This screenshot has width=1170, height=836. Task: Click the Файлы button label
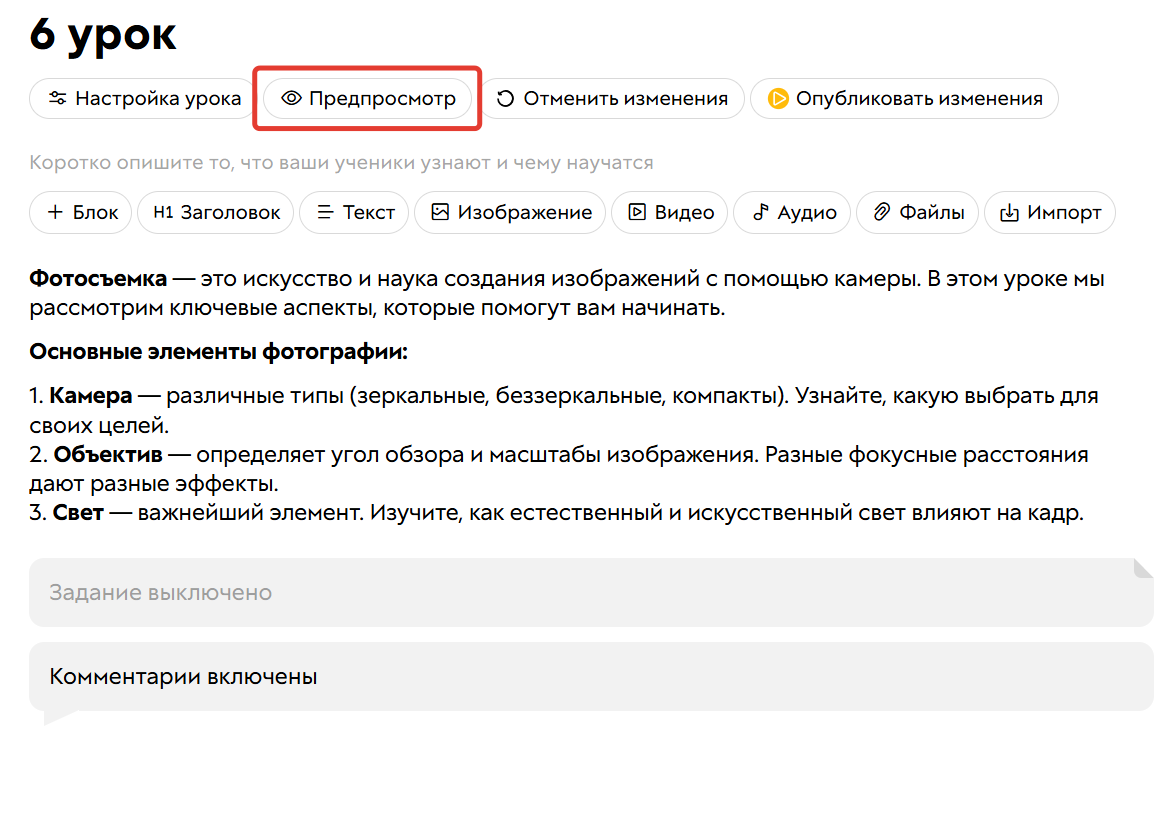(932, 213)
